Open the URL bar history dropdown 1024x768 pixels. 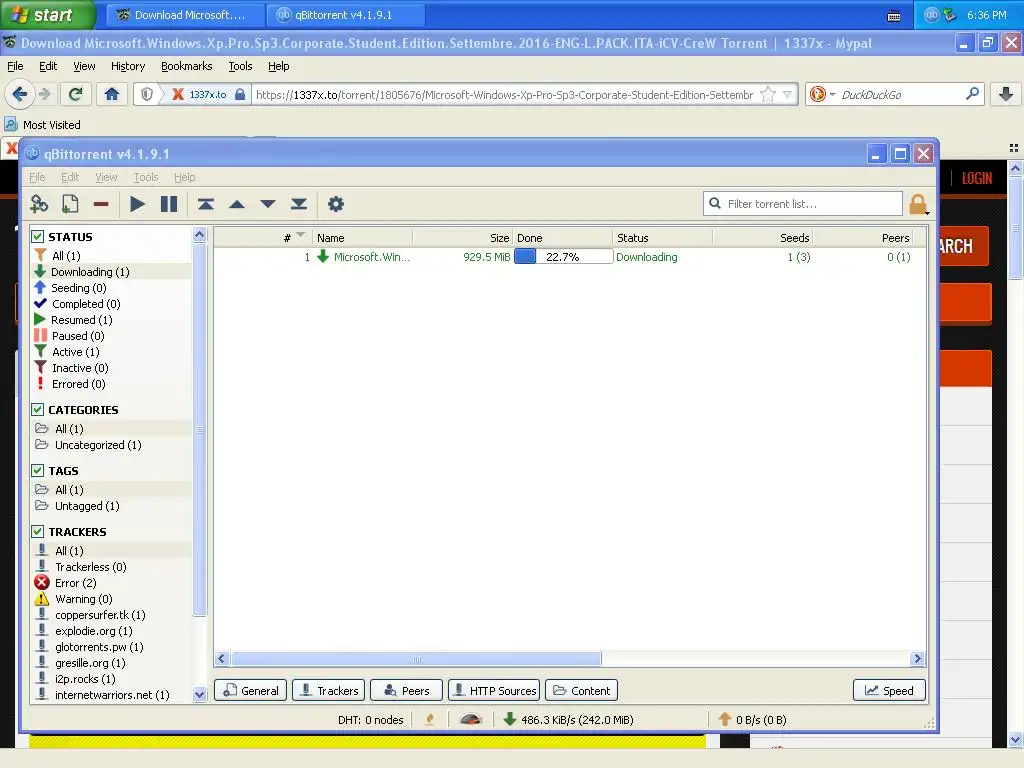788,95
